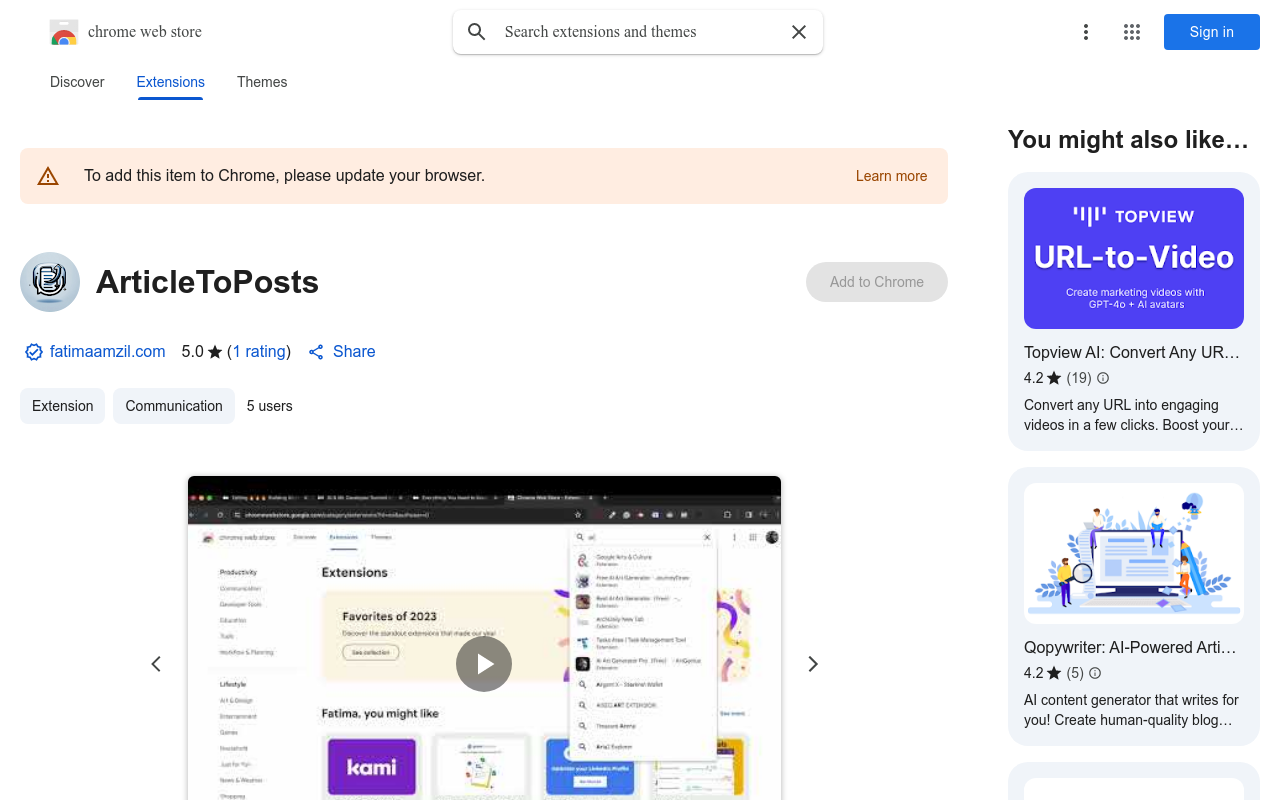This screenshot has width=1280, height=800.
Task: Click Topview description text 'Convert any URL into engaging'
Action: coord(1121,405)
